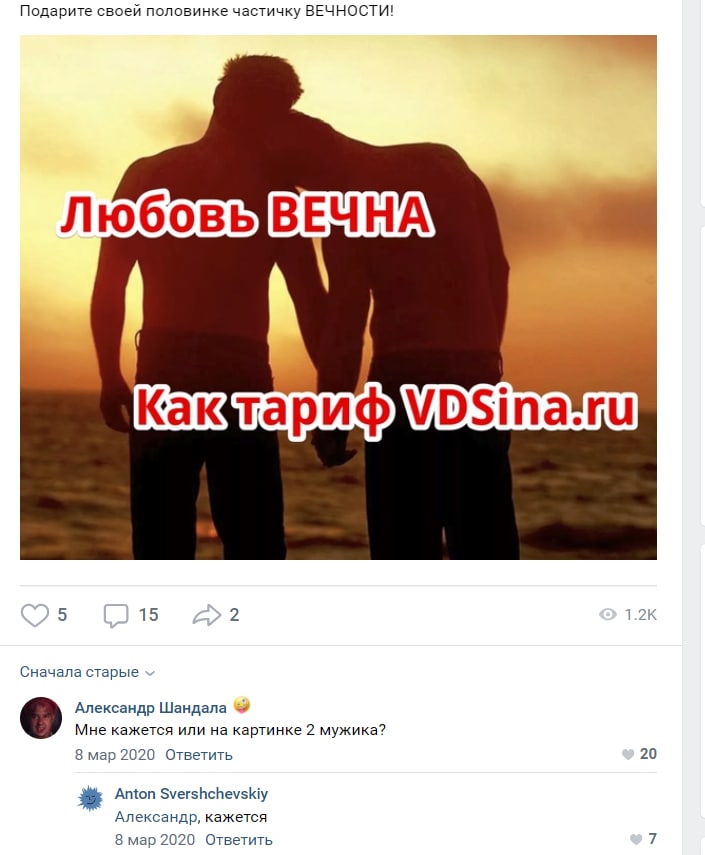Click the Александр mention in reply

(x=156, y=817)
